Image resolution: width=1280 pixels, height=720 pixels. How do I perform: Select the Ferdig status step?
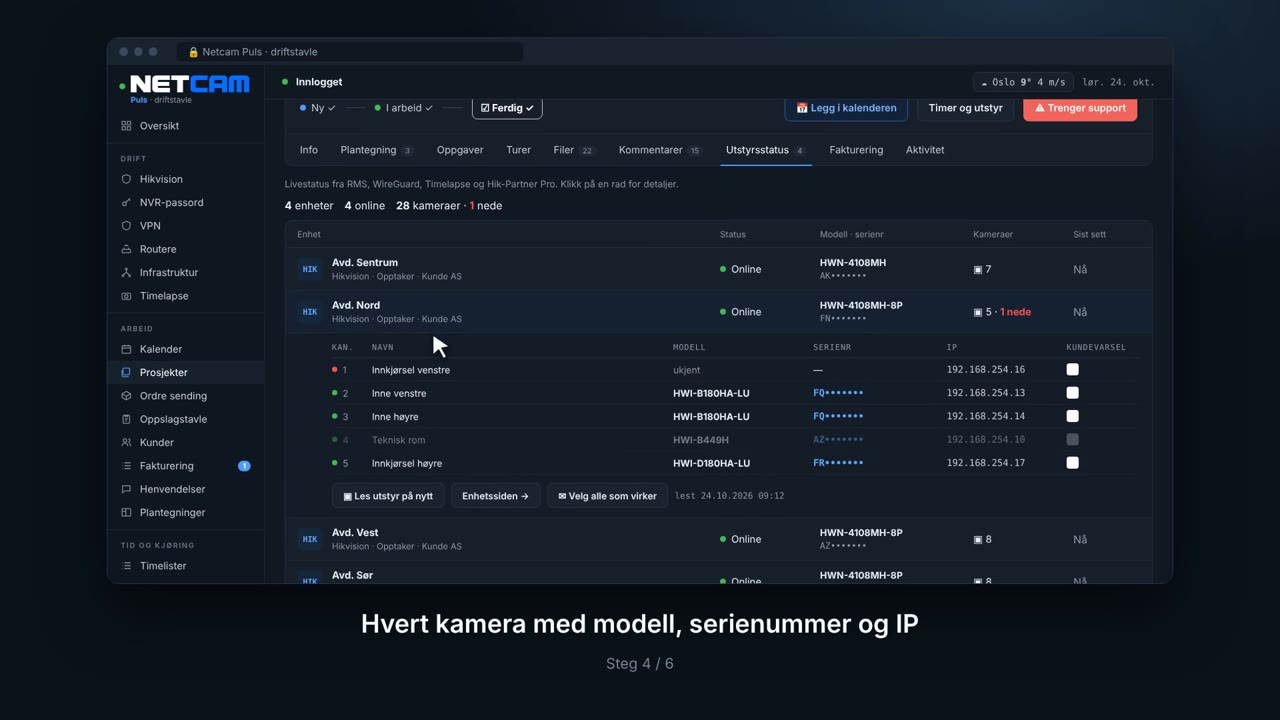[x=507, y=108]
